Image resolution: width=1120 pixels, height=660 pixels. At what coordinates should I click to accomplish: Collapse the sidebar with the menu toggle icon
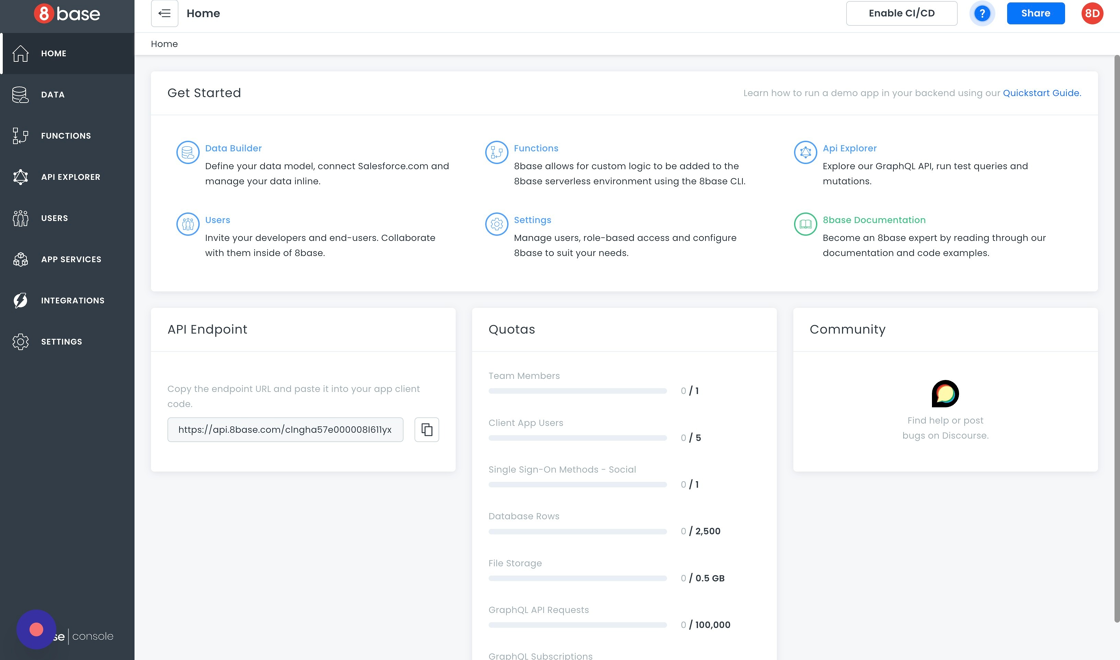(165, 14)
